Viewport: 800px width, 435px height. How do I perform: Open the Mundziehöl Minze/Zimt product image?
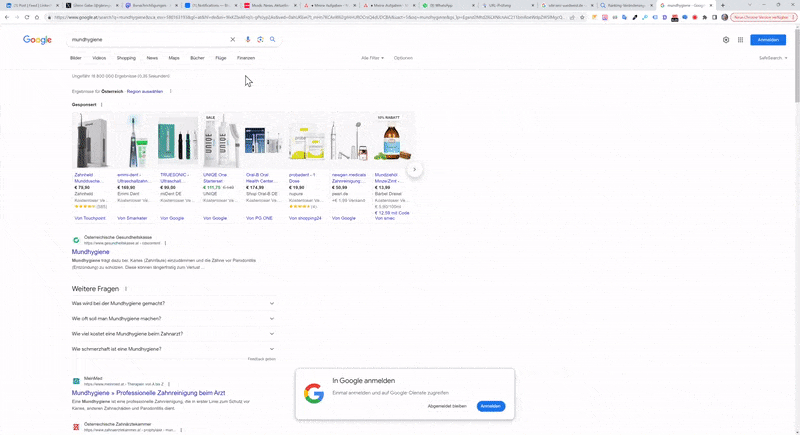click(x=391, y=140)
